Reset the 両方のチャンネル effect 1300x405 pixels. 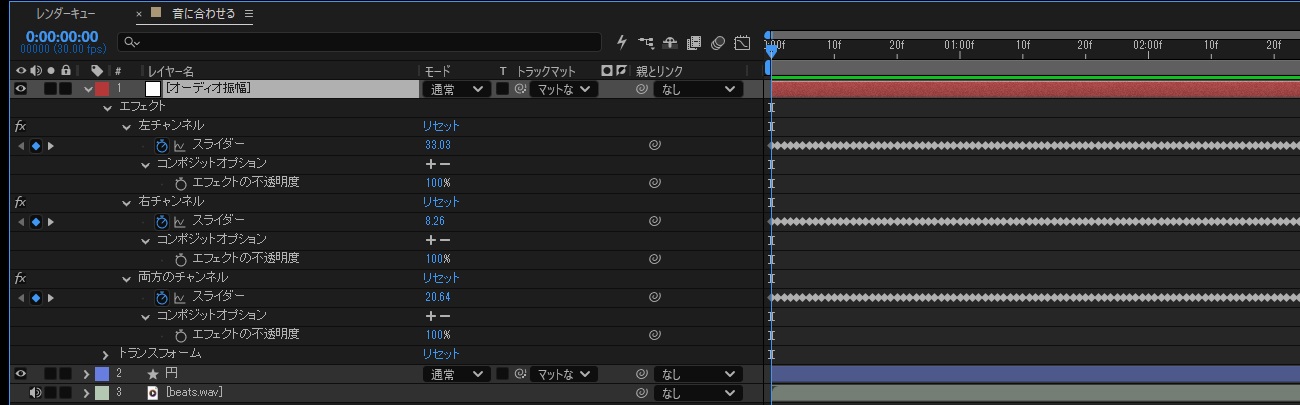coord(441,278)
